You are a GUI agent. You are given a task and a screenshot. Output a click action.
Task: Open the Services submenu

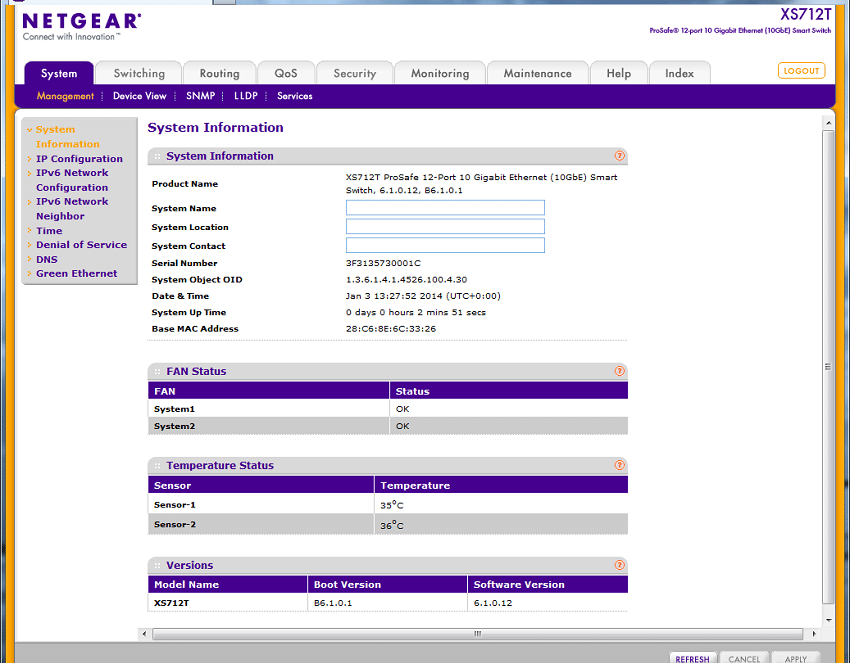tap(295, 96)
